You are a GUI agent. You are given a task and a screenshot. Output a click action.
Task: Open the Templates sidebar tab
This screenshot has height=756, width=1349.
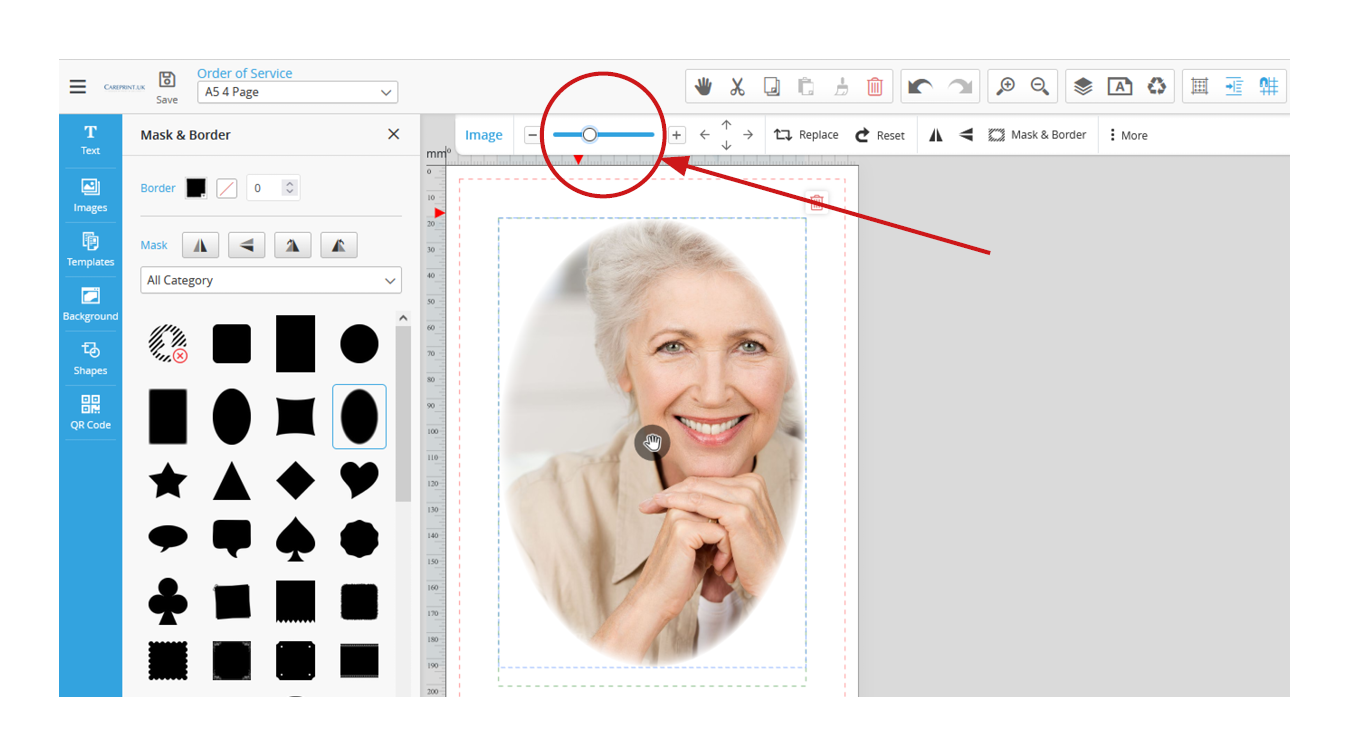tap(90, 249)
